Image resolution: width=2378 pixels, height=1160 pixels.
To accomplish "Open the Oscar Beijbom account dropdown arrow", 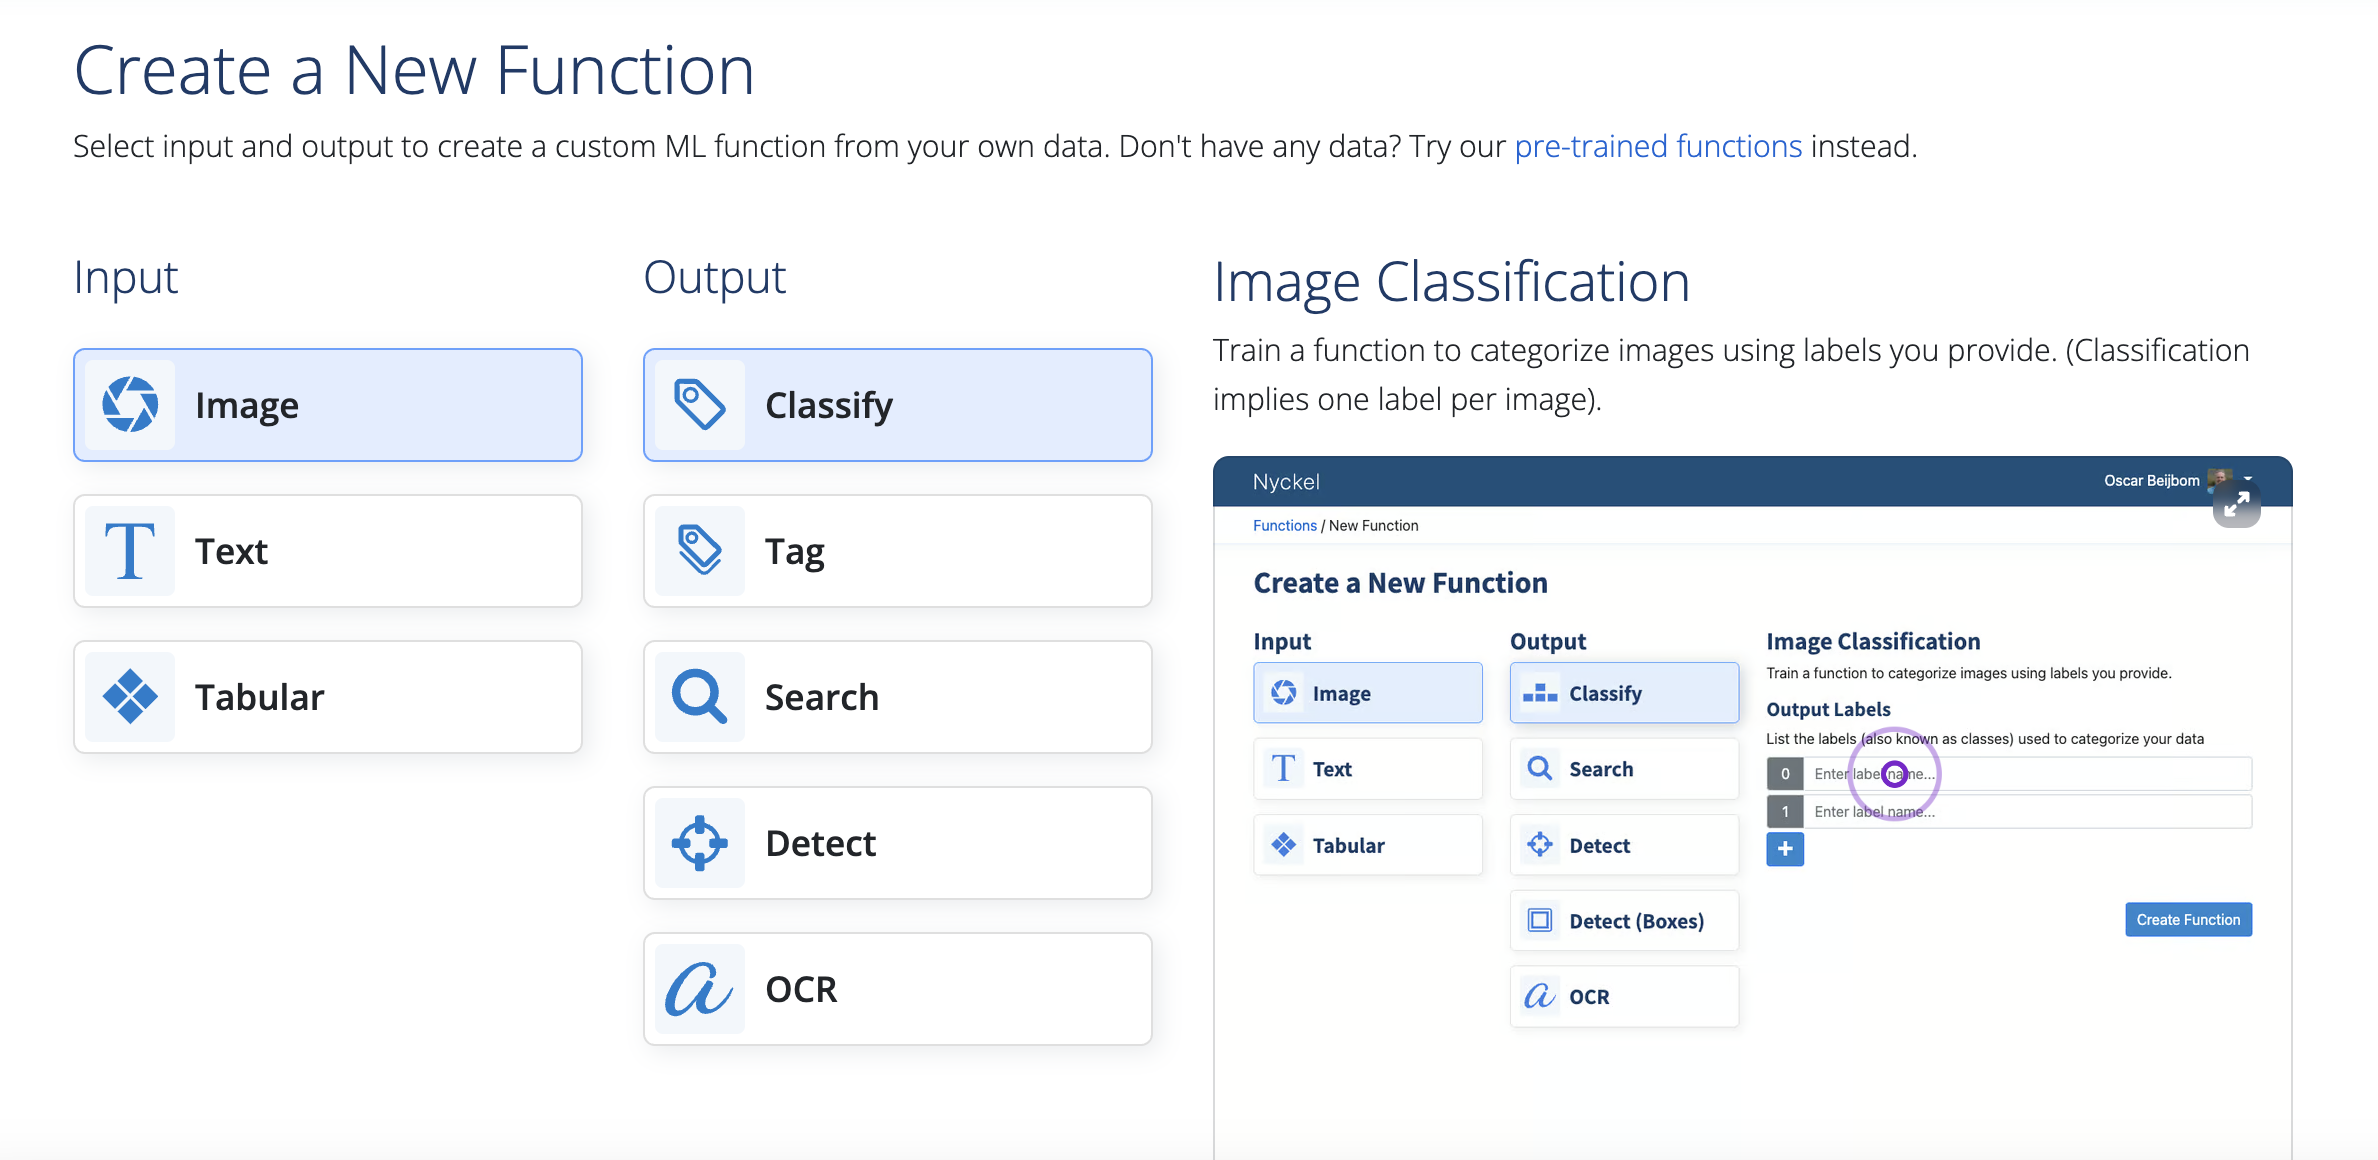I will (2248, 479).
